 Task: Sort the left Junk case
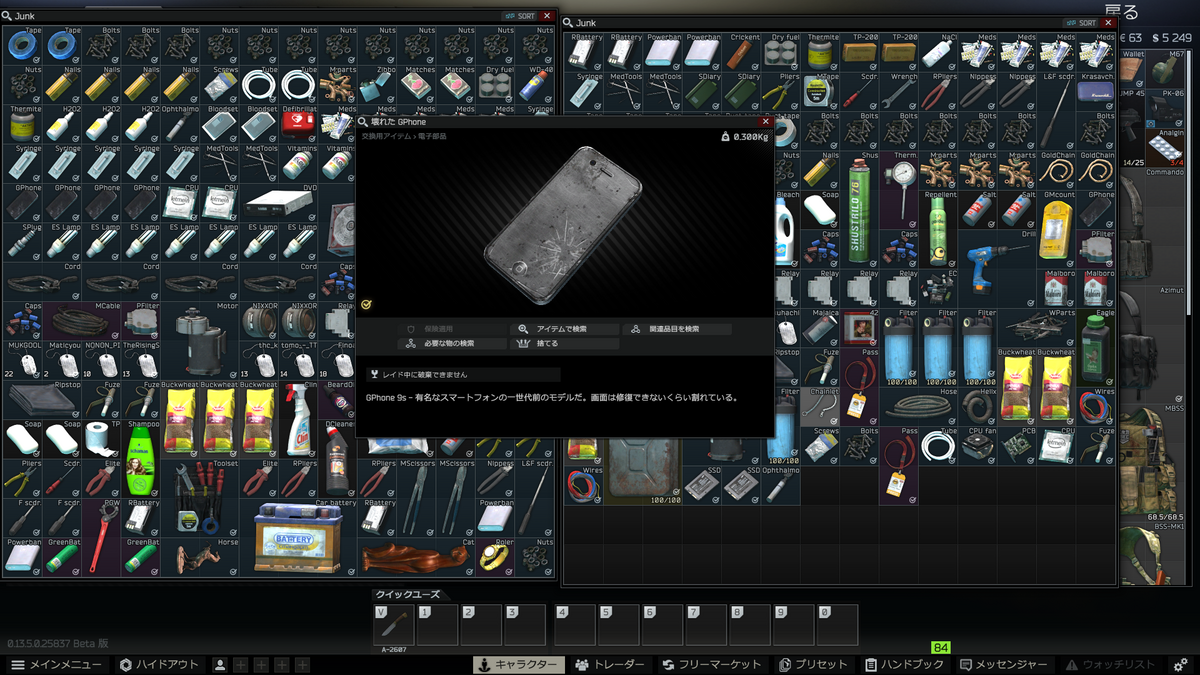[521, 17]
